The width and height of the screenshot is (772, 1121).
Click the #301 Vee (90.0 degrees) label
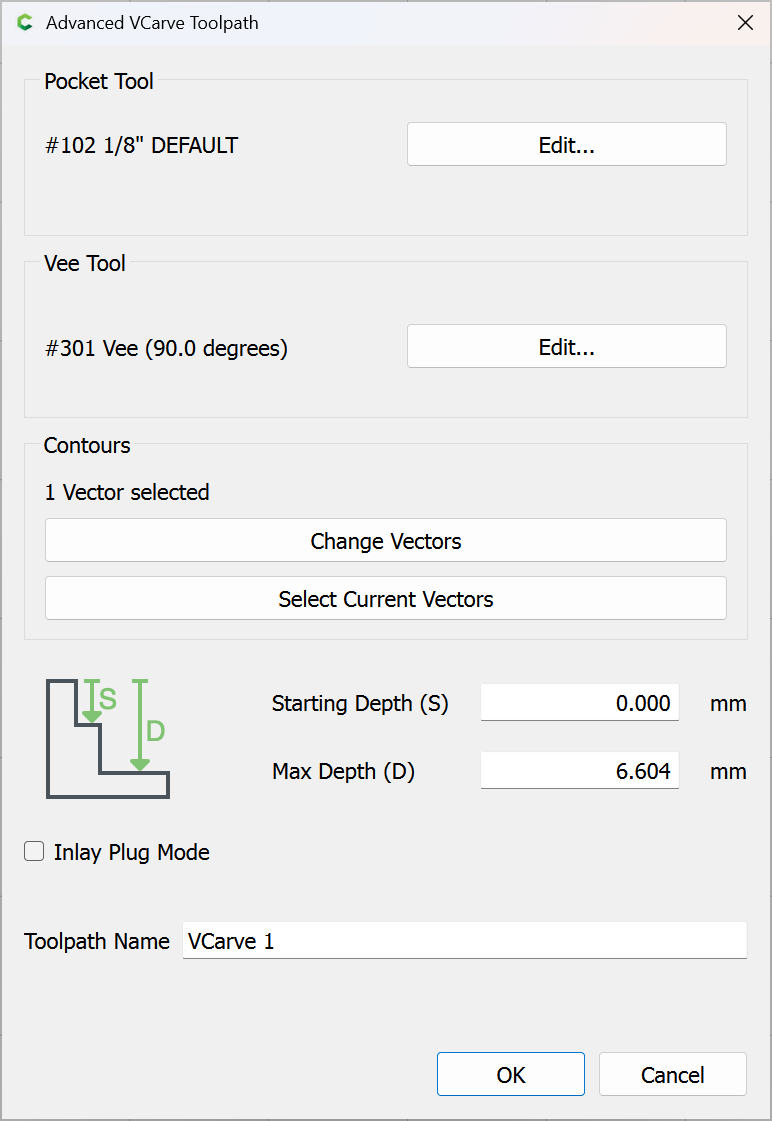(x=167, y=348)
